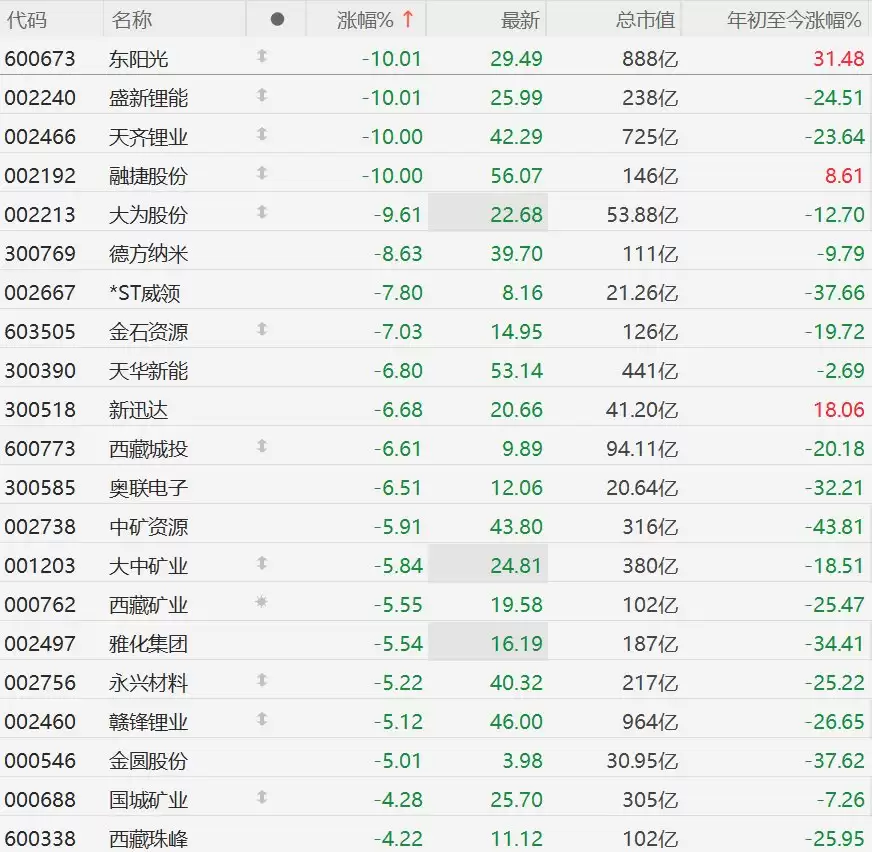Open the stock named 奥联电子

pos(148,488)
